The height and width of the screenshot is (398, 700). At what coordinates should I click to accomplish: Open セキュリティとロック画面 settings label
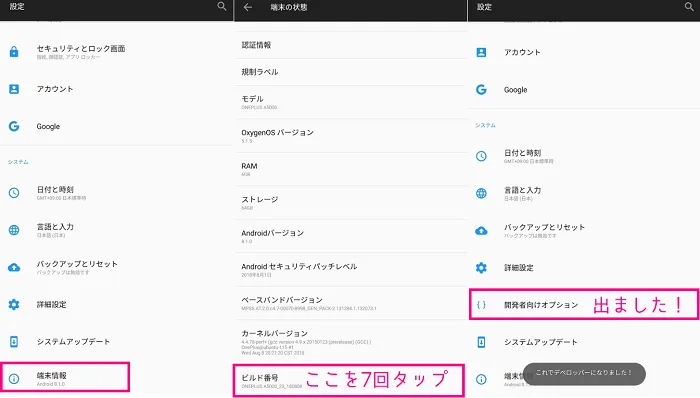coord(81,48)
